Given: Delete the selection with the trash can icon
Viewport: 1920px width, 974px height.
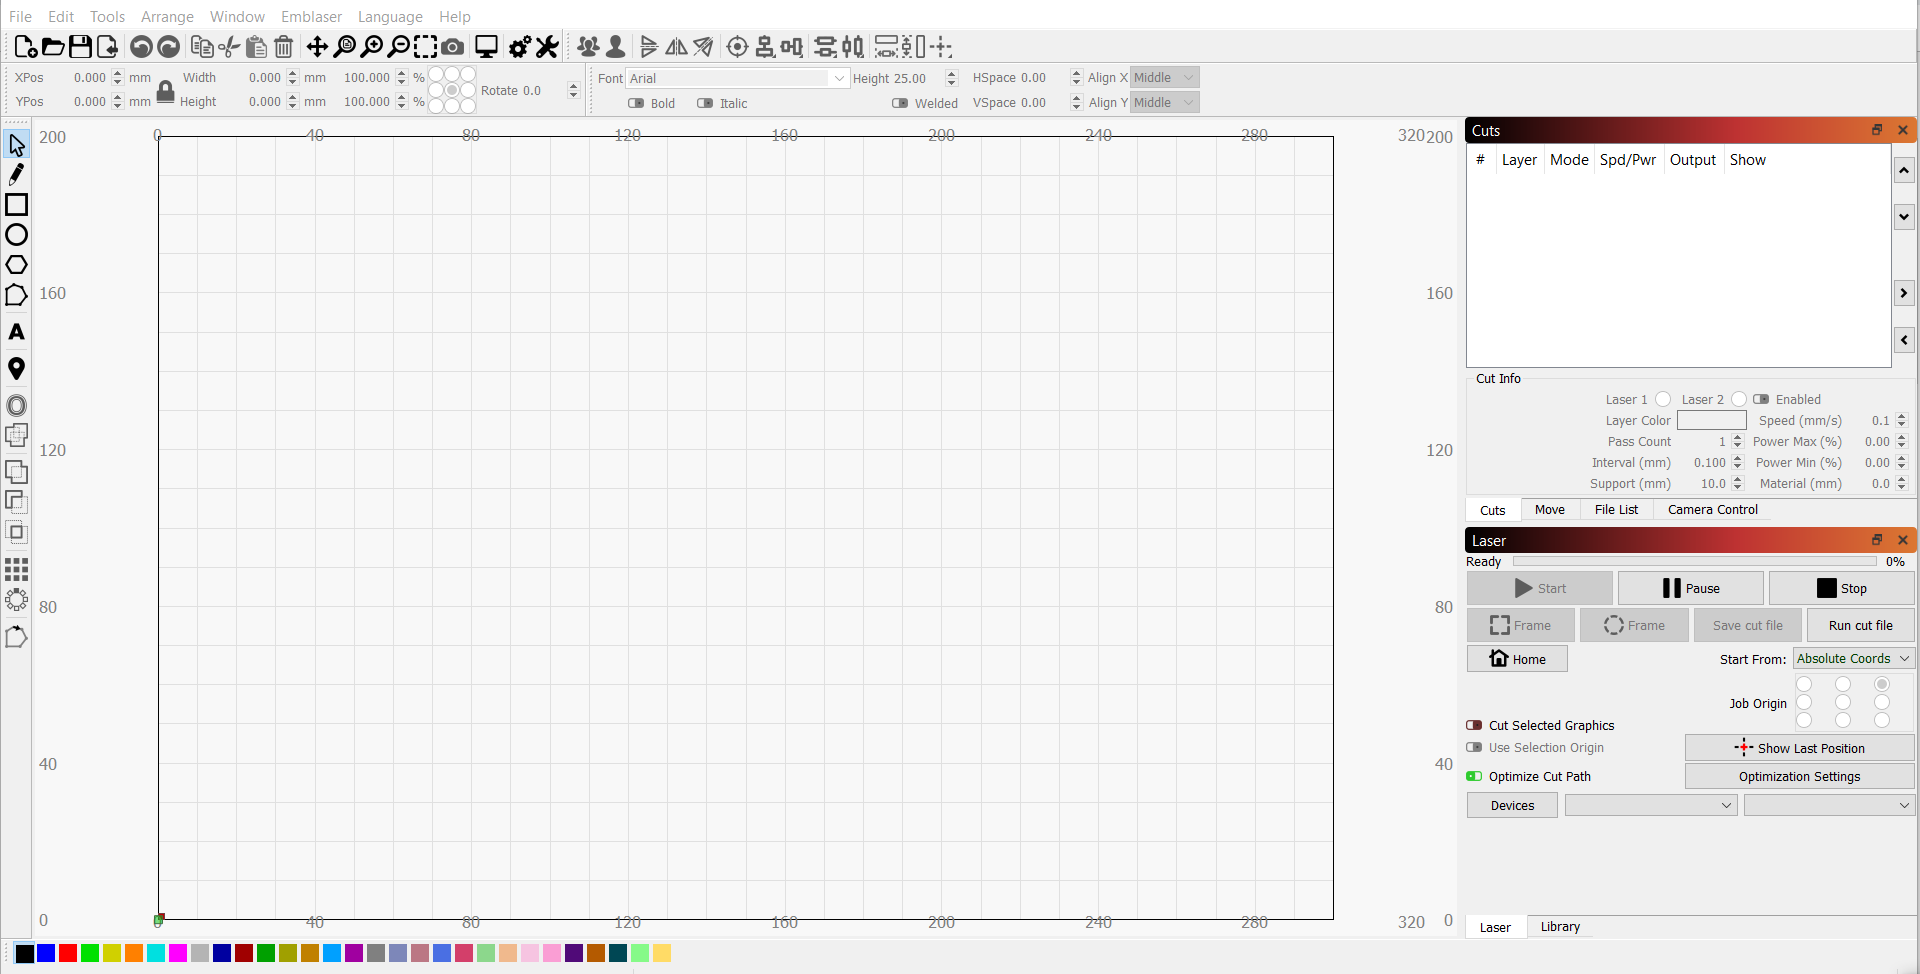Looking at the screenshot, I should pos(284,46).
